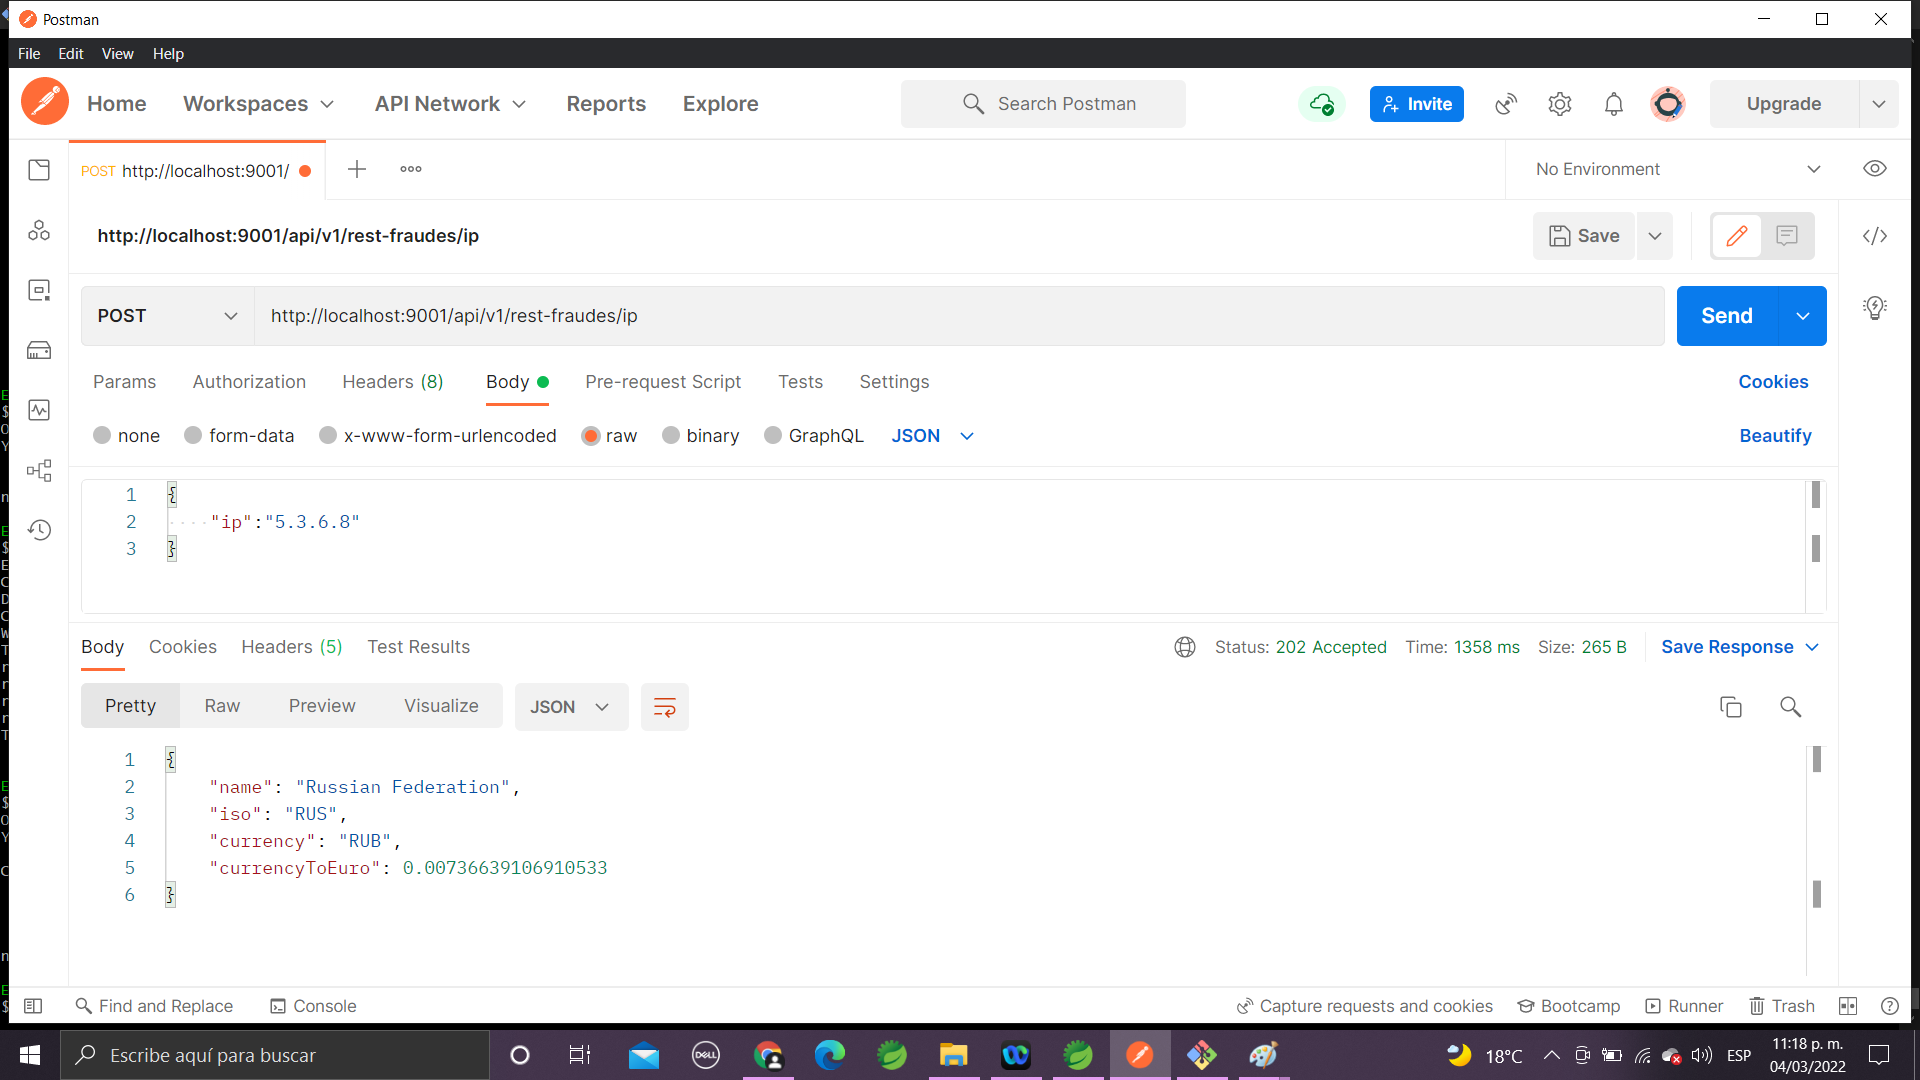Open the Environments sidebar icon

(x=39, y=290)
